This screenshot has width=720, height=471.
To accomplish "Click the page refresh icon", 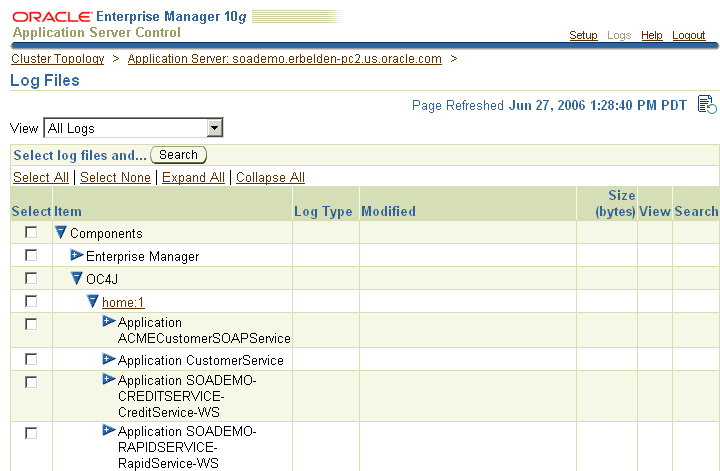I will click(x=707, y=104).
